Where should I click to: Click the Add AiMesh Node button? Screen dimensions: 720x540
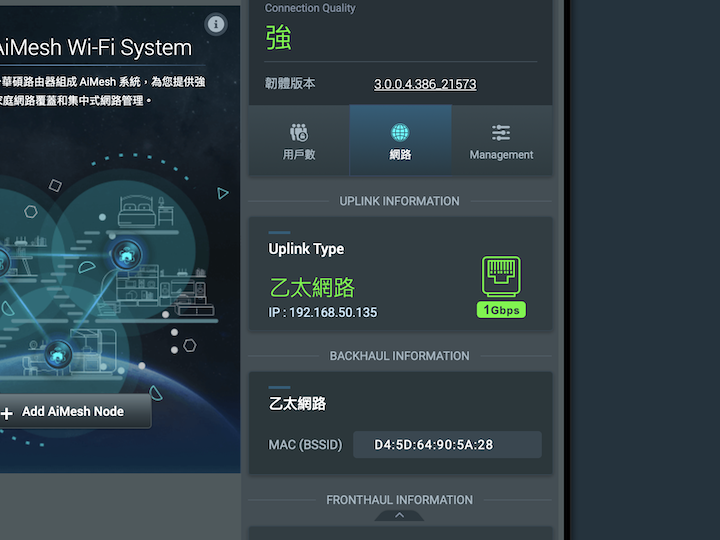click(x=73, y=411)
